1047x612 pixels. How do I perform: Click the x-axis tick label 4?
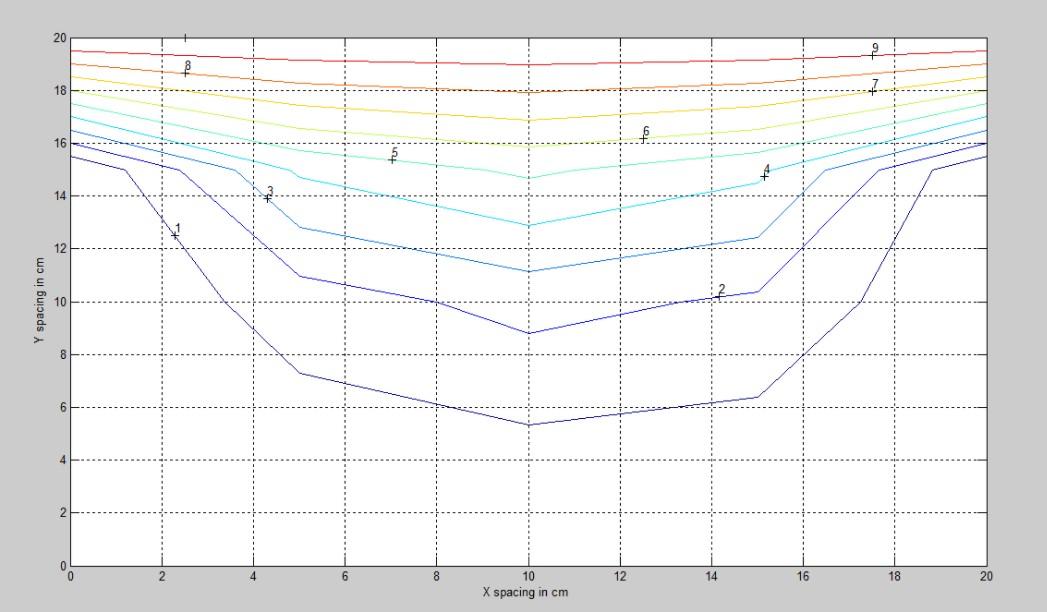point(254,577)
